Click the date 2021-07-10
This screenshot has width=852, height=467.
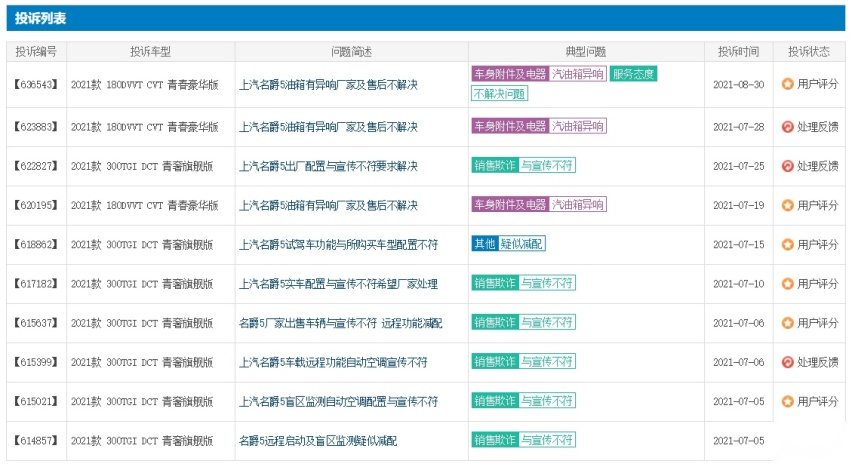[738, 284]
